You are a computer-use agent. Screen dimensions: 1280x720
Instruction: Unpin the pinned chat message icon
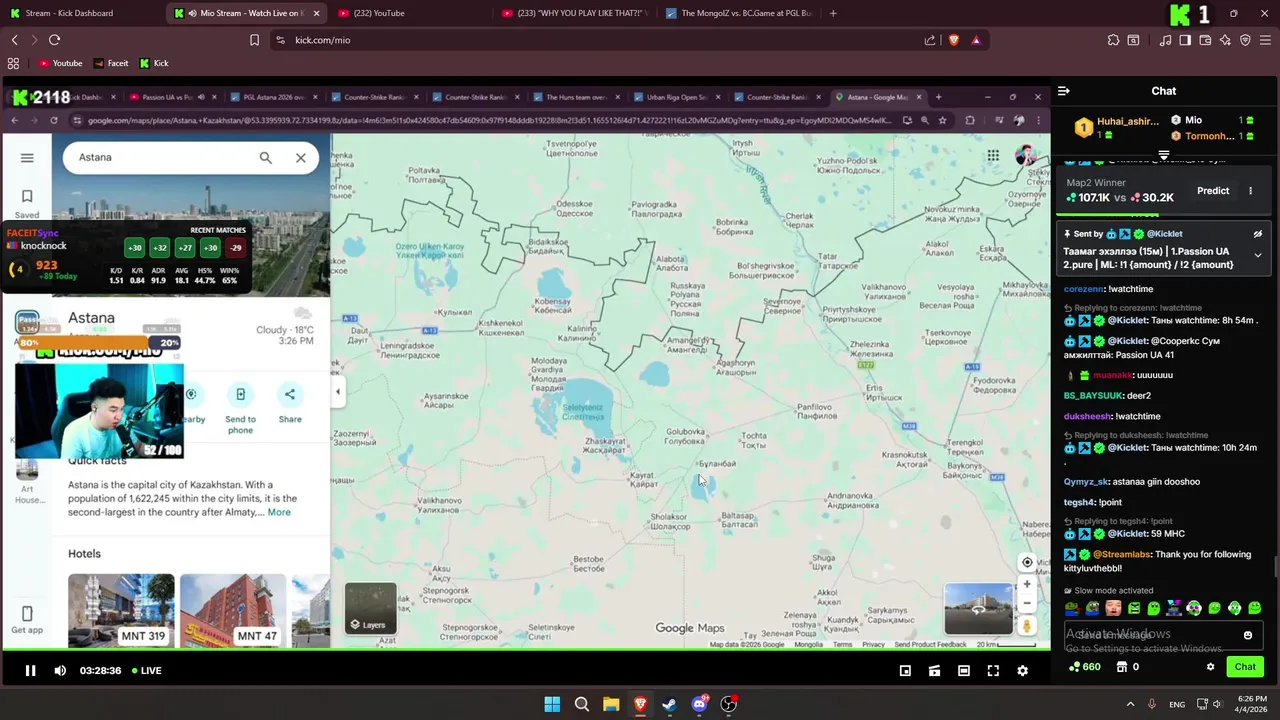(x=1258, y=234)
